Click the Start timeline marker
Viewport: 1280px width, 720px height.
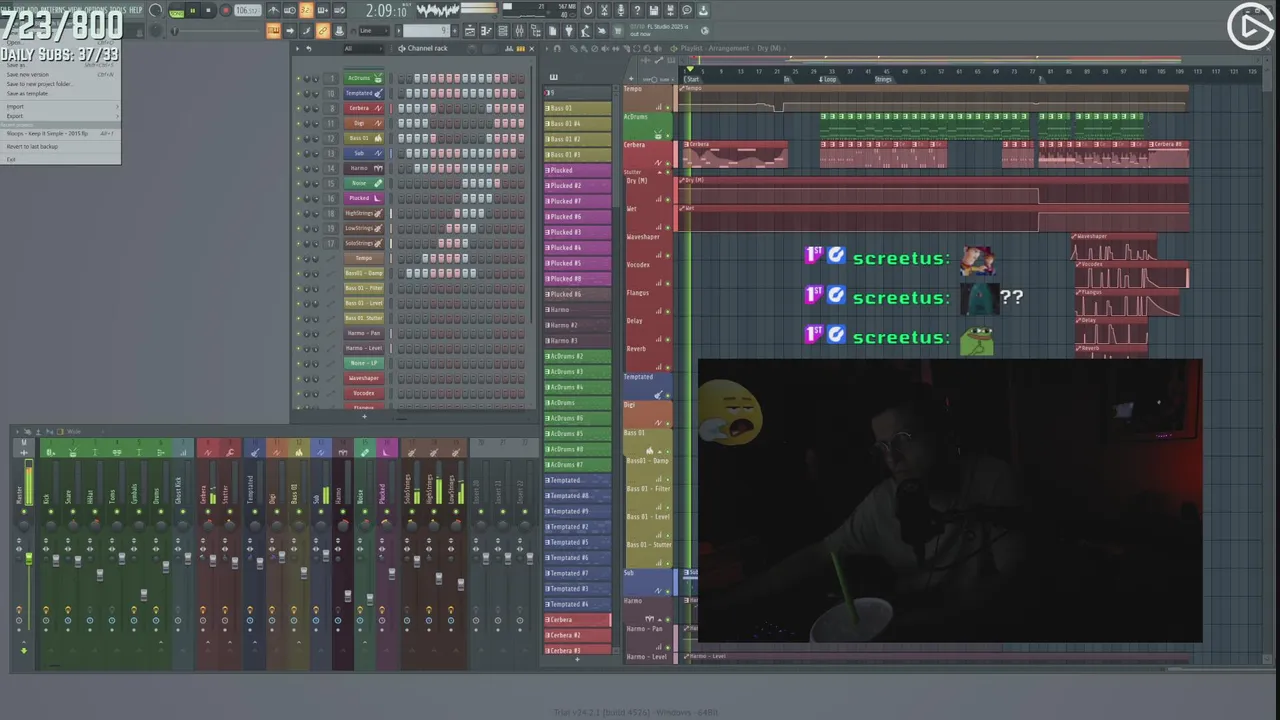coord(692,79)
